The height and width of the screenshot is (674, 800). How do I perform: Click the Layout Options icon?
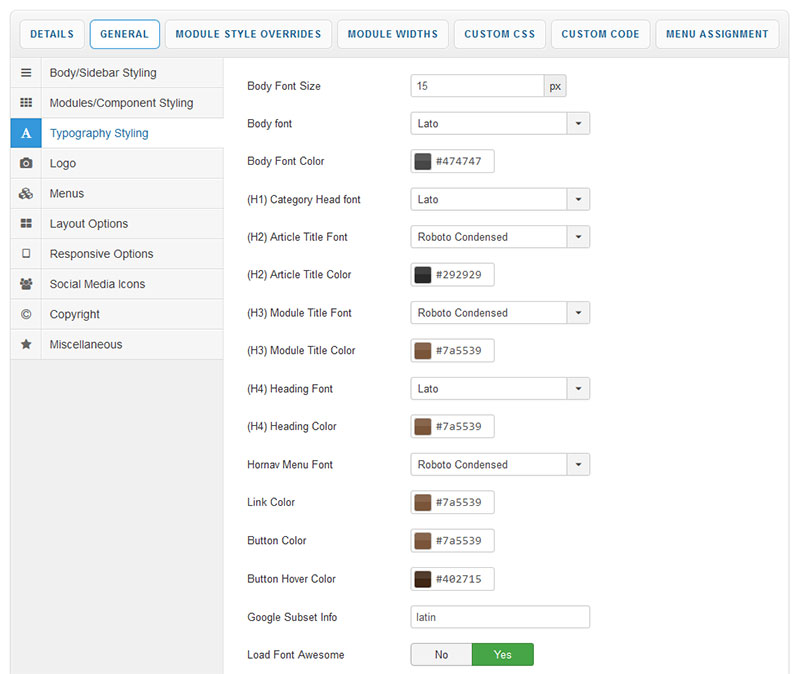point(26,224)
